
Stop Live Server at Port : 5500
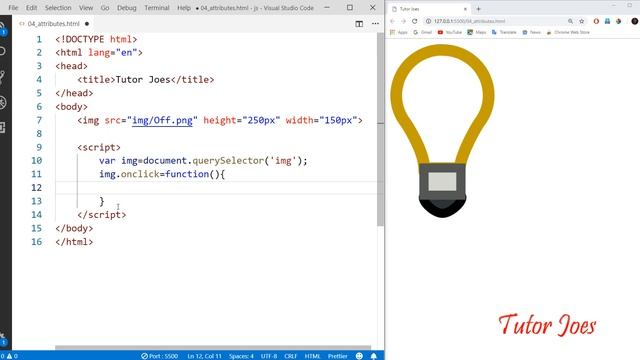tap(160, 356)
